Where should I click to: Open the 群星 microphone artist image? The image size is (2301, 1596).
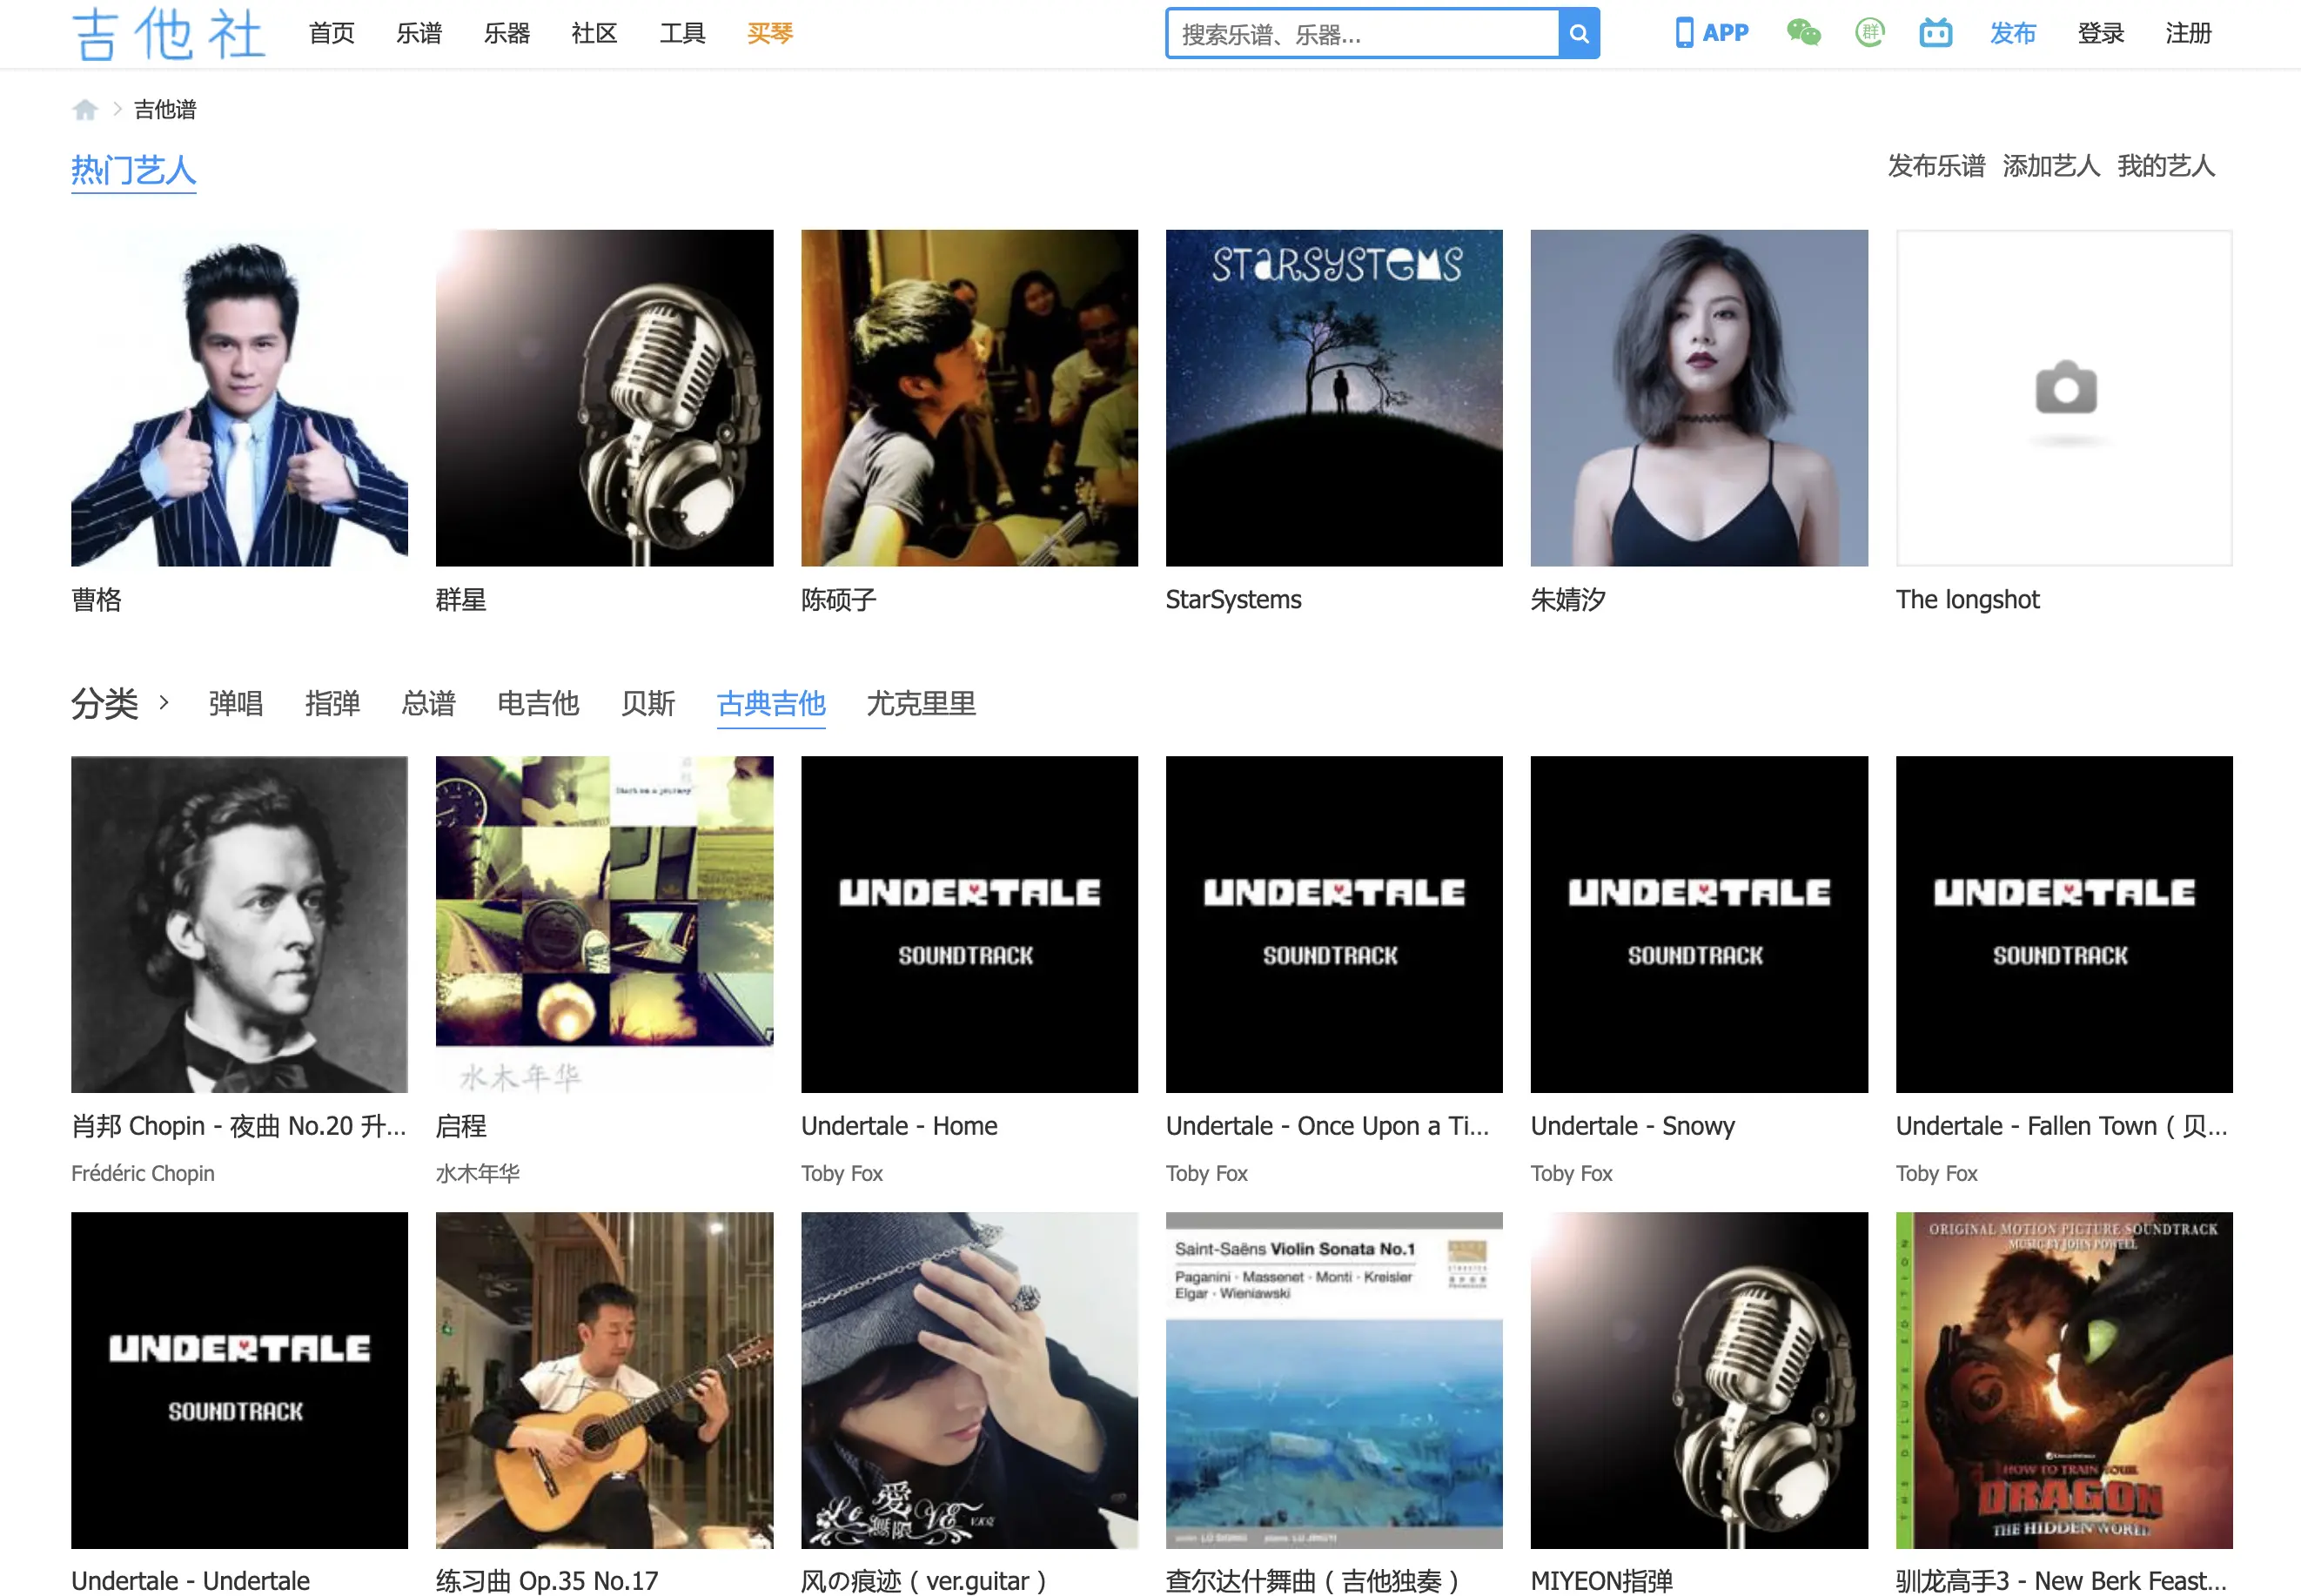click(604, 398)
